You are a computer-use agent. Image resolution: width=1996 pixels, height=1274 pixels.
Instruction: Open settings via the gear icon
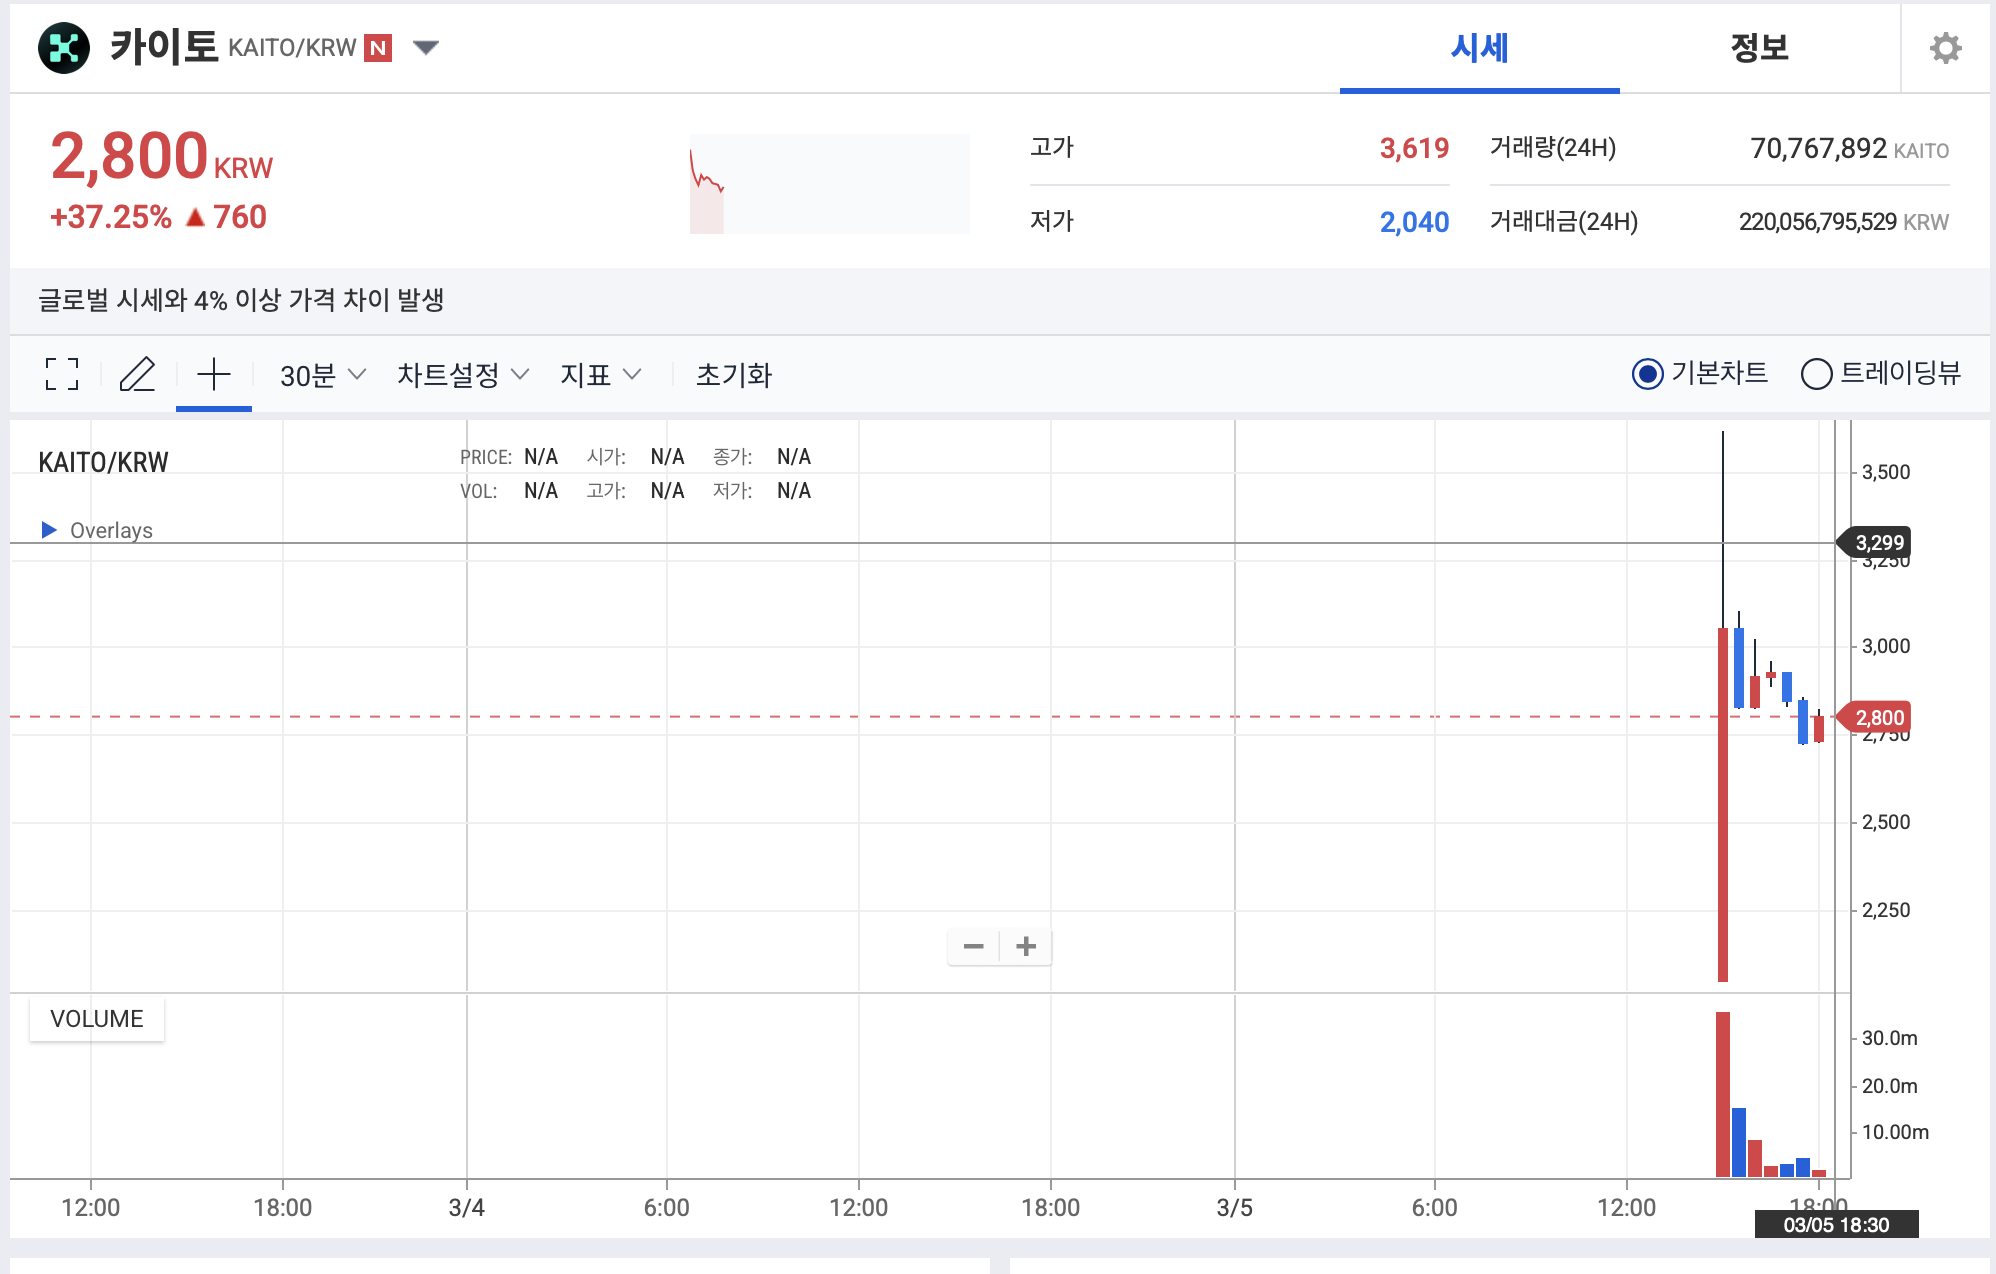click(x=1945, y=48)
